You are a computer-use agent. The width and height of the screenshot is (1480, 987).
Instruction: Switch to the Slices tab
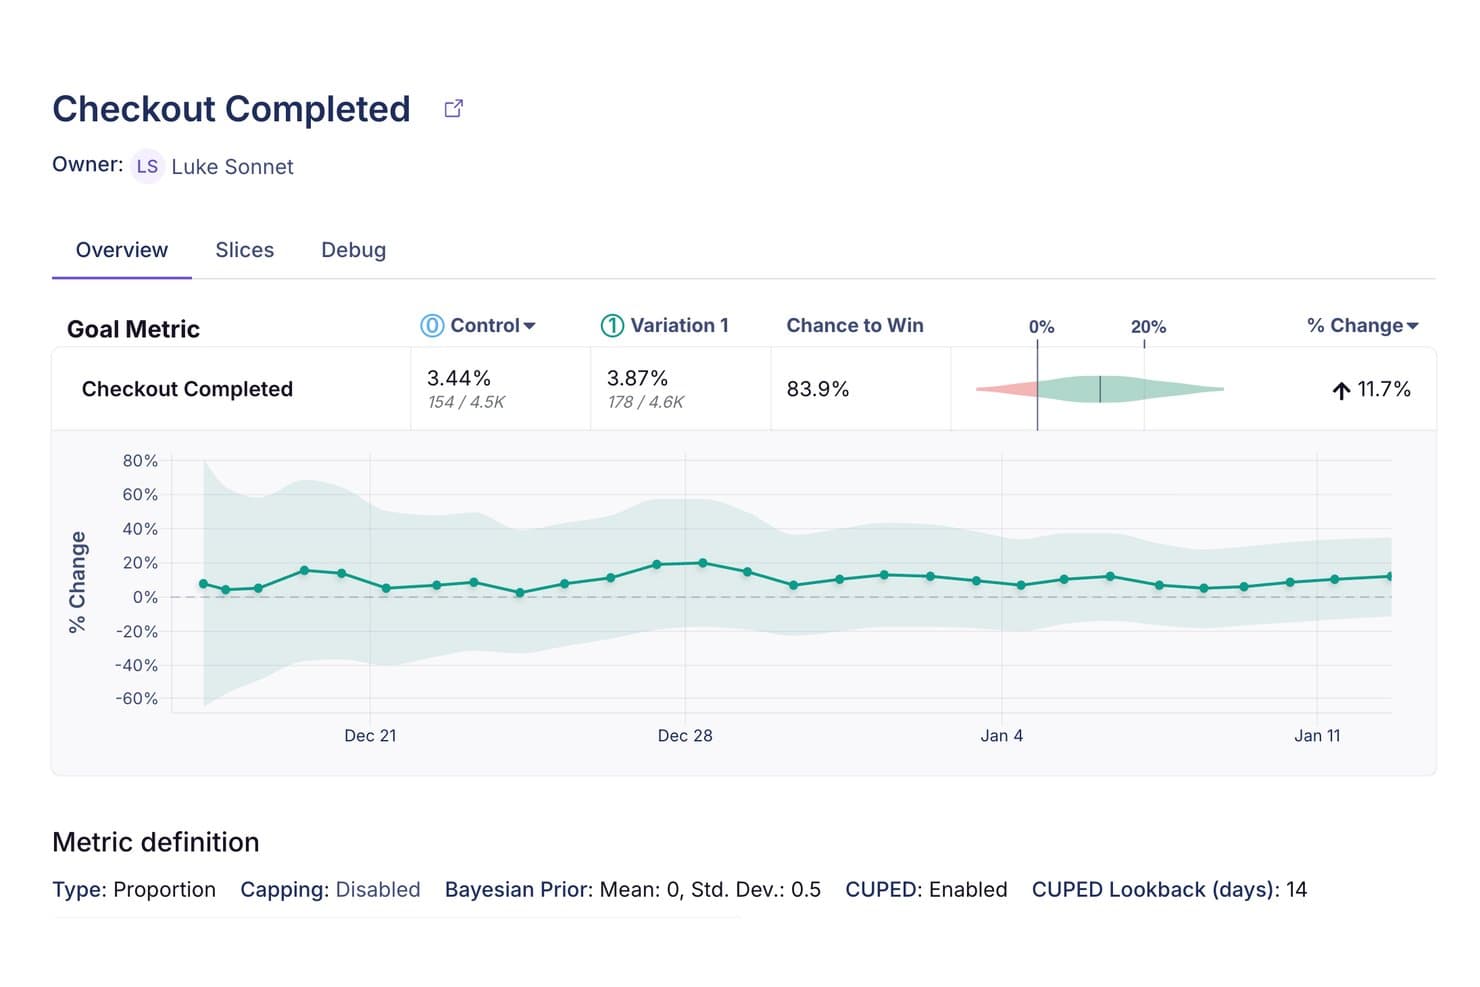point(245,250)
